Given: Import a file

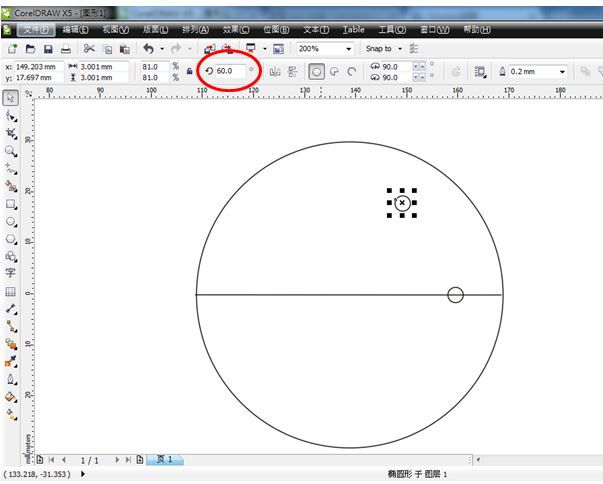Looking at the screenshot, I should 210,49.
